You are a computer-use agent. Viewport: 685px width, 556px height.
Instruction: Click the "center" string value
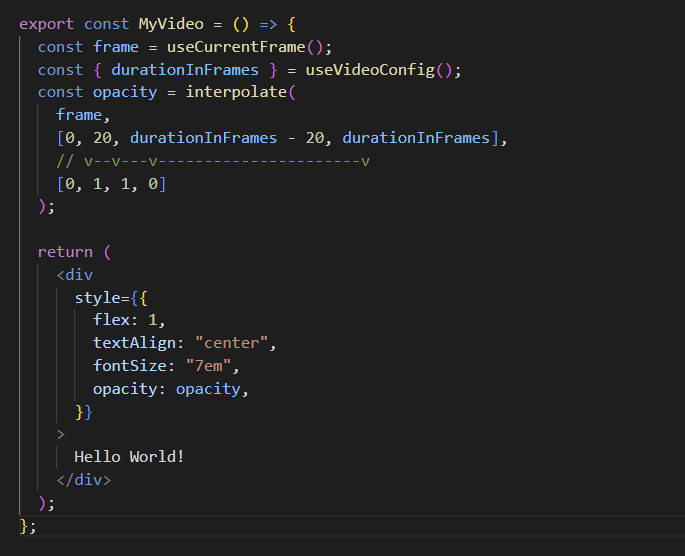231,343
